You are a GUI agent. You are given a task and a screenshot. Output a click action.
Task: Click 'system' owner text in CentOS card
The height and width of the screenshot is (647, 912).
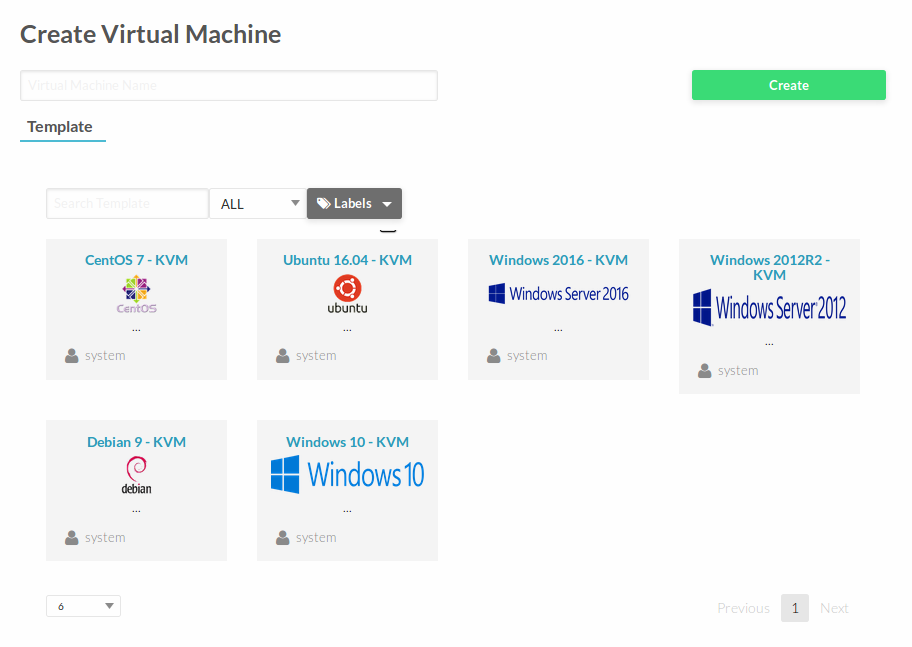pos(105,356)
